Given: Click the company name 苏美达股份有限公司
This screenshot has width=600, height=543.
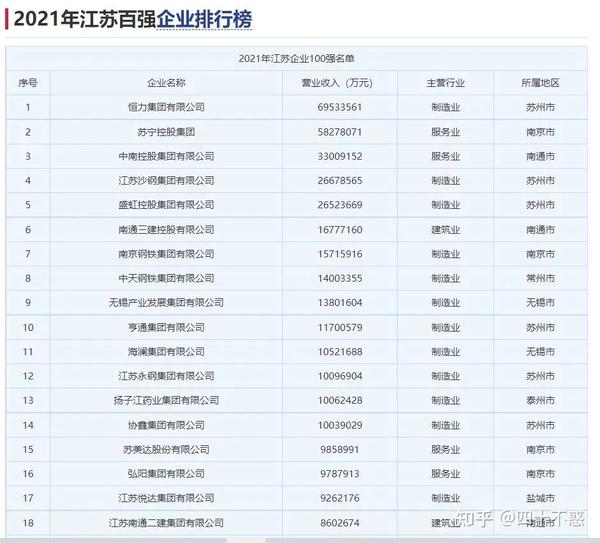Looking at the screenshot, I should 166,449.
